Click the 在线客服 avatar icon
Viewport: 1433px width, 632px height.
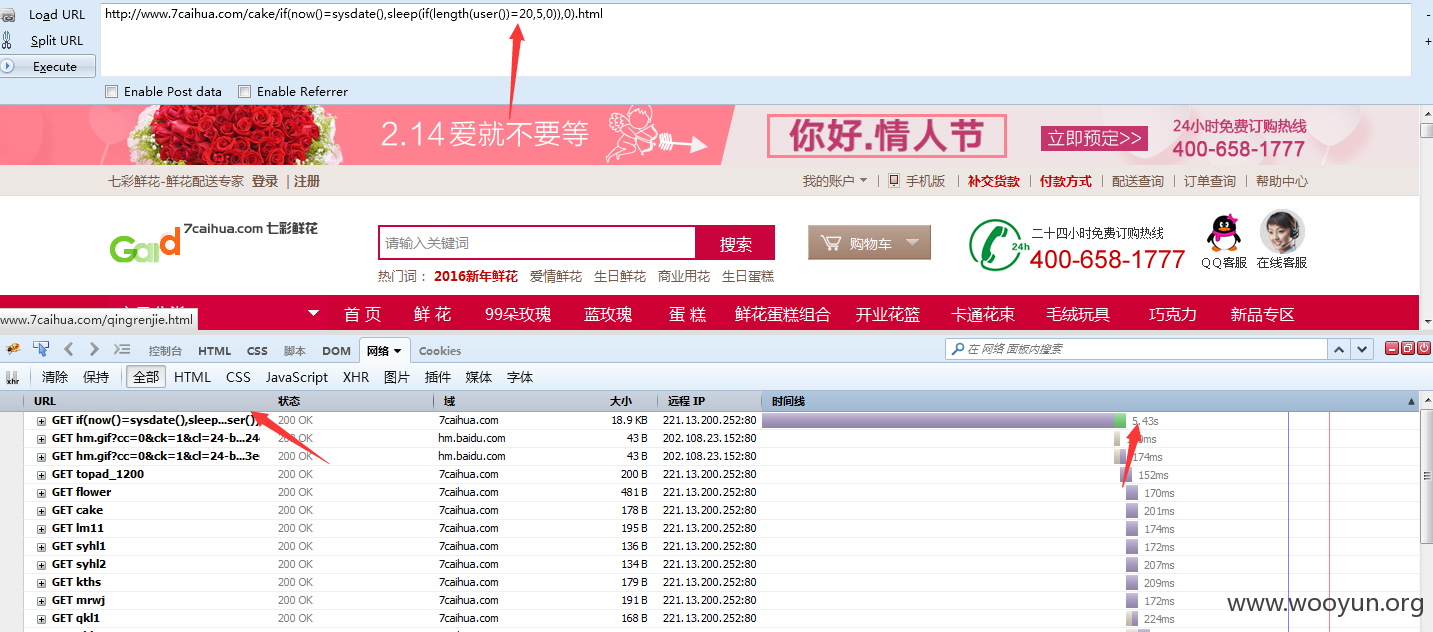1282,232
